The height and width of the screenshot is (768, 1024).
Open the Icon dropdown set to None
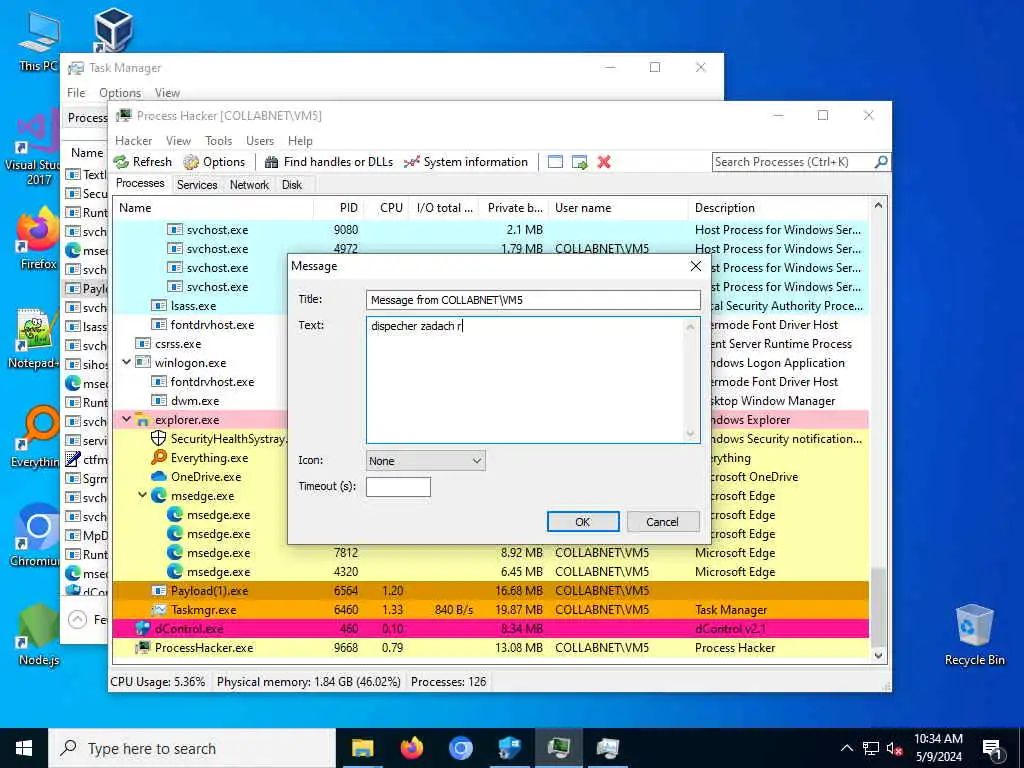click(x=425, y=461)
